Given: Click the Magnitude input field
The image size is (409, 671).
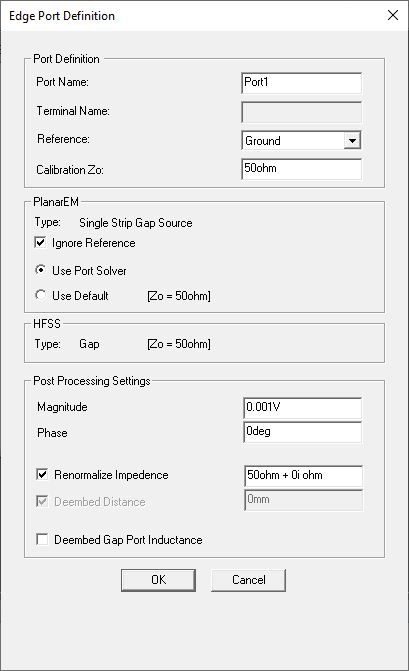Looking at the screenshot, I should click(303, 408).
